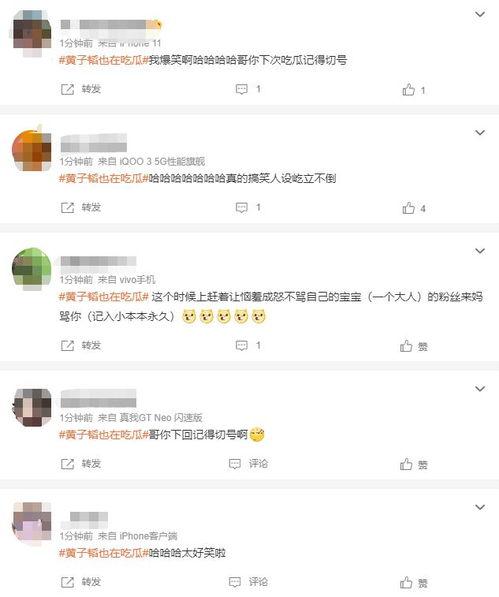Expand options chevron on iQOO 3 post
Viewport: 499px width, 597px height.
pyautogui.click(x=480, y=132)
